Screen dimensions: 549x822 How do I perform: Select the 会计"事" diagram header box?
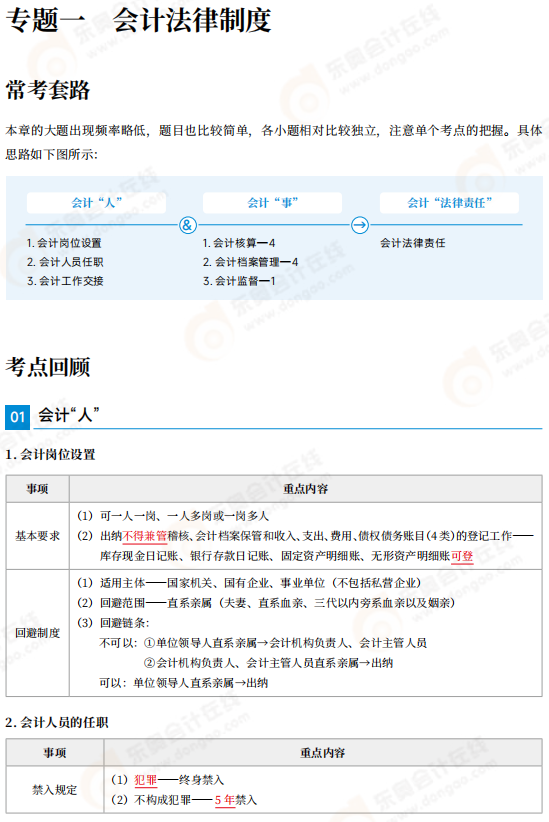click(x=273, y=203)
